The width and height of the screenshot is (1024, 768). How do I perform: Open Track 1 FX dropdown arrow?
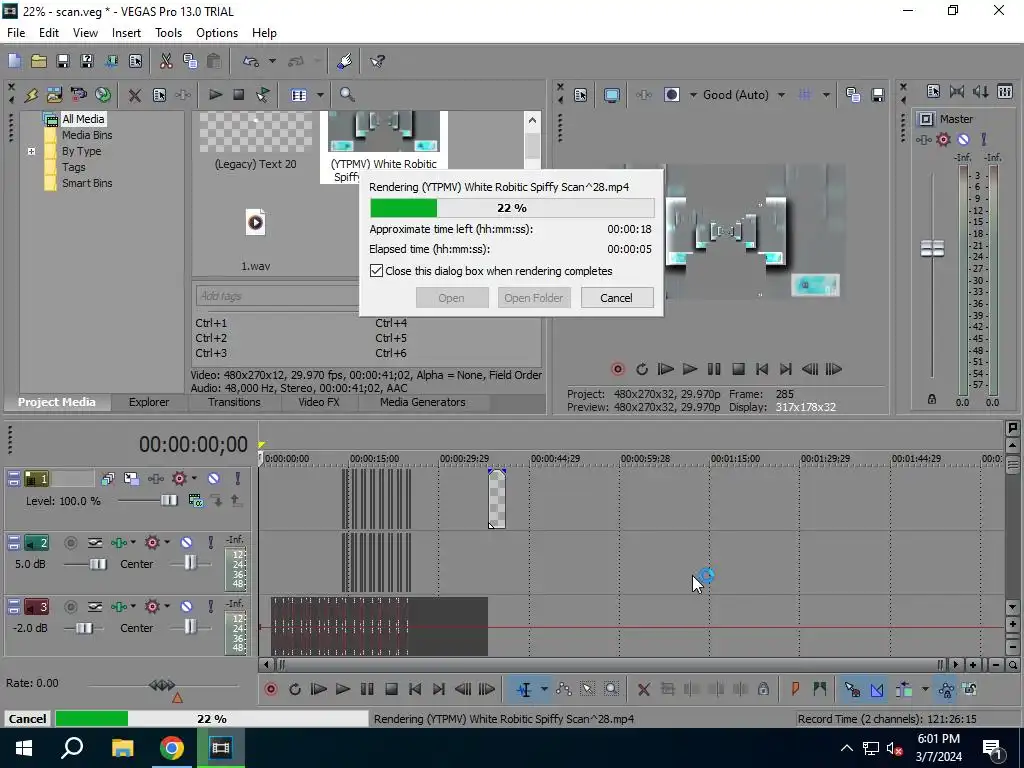(195, 479)
